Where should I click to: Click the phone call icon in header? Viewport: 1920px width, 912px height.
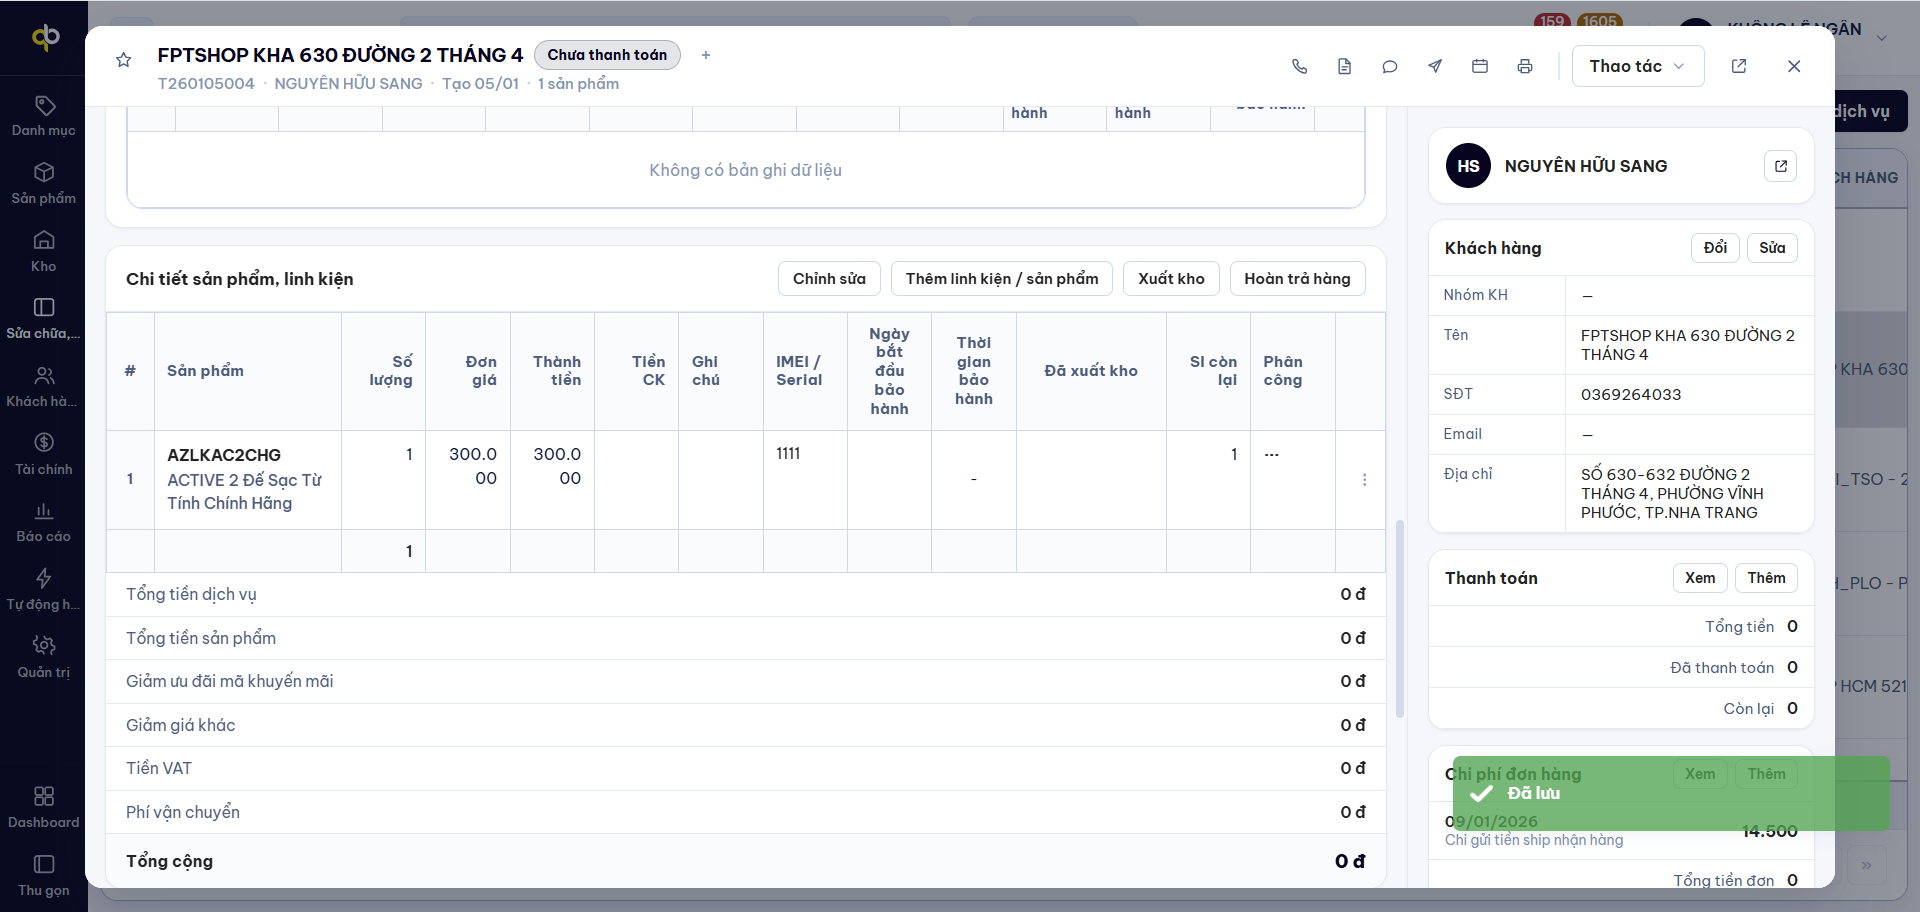[1299, 66]
